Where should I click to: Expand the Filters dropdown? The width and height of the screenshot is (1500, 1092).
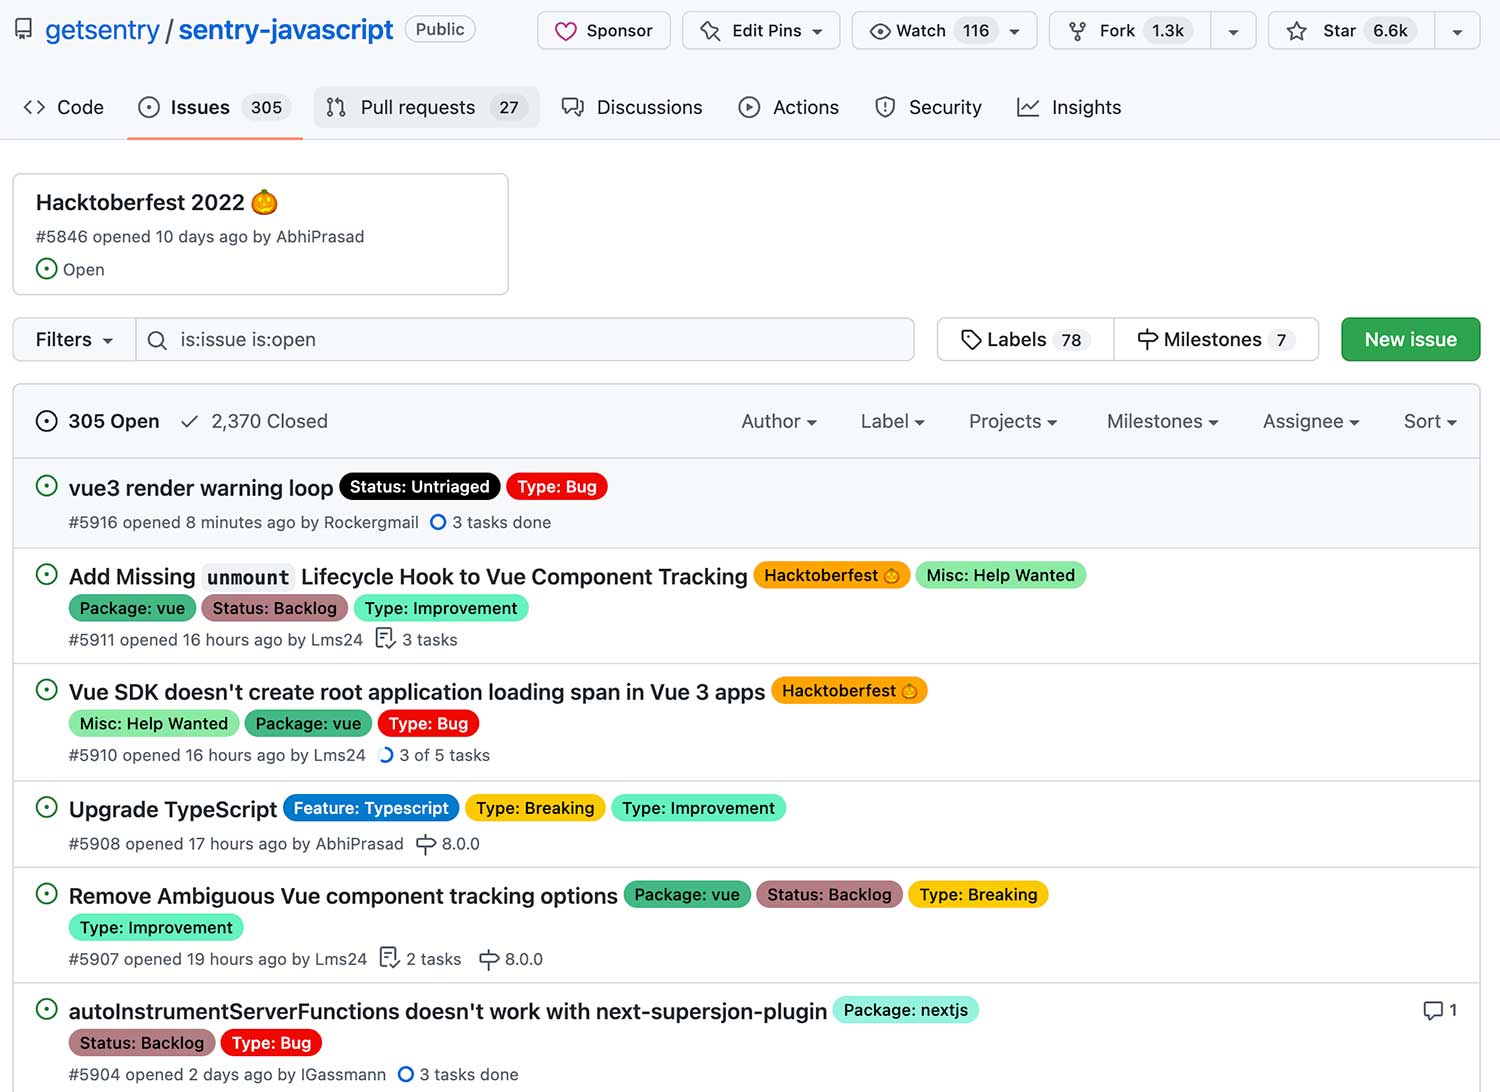[x=74, y=340]
